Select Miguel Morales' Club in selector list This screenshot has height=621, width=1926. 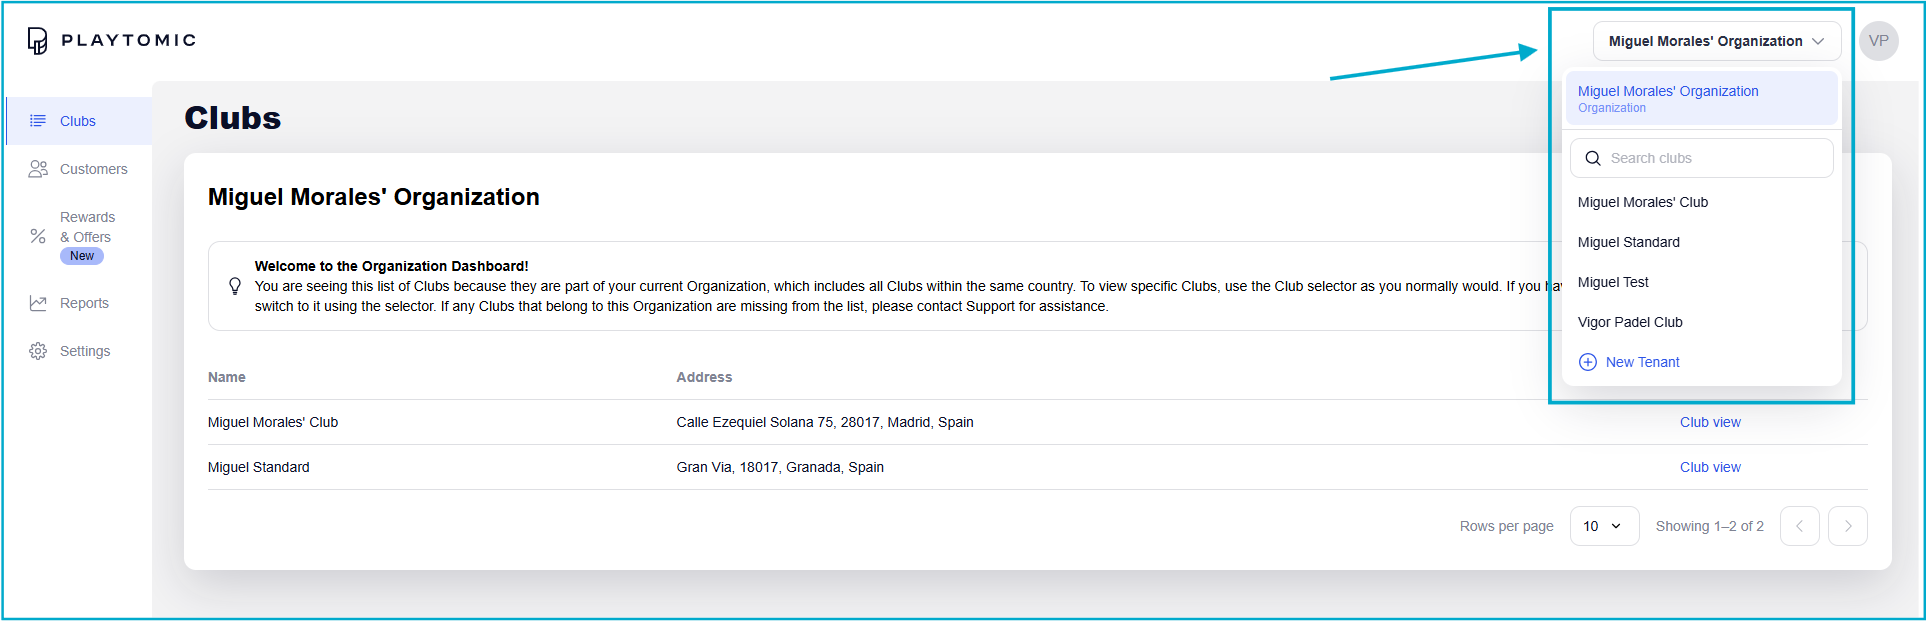[1702, 202]
